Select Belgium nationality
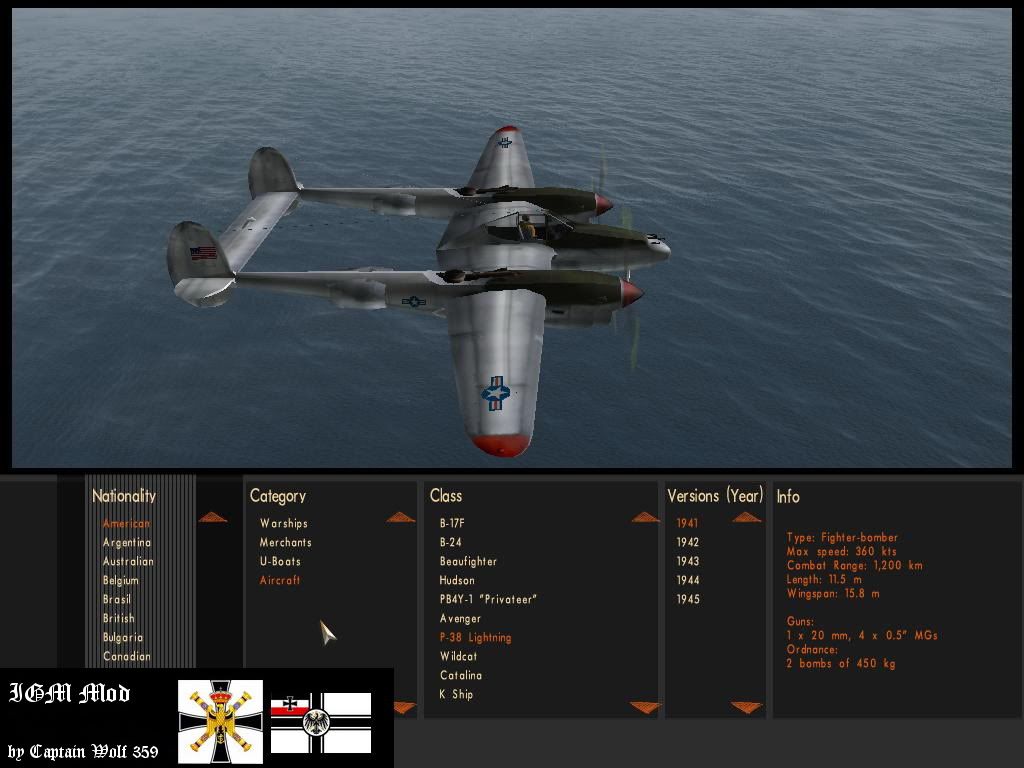 click(x=121, y=580)
